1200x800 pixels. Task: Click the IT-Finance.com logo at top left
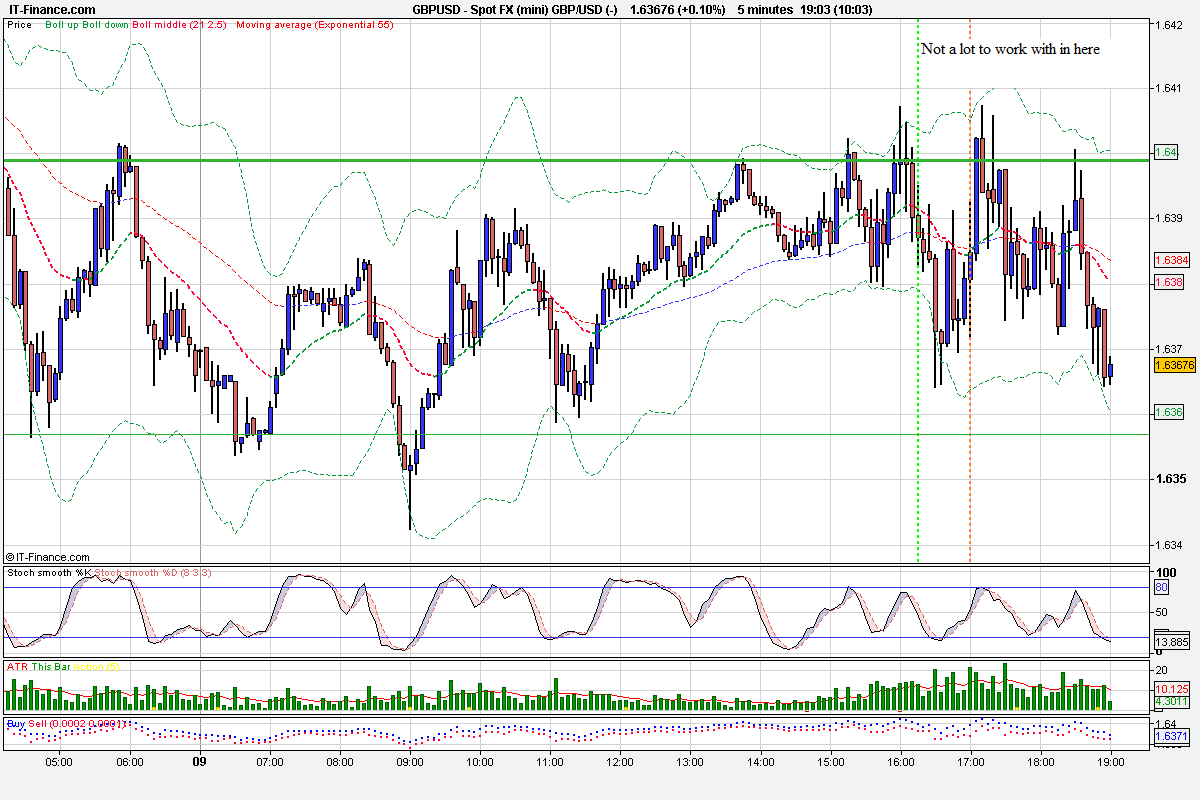50,9
